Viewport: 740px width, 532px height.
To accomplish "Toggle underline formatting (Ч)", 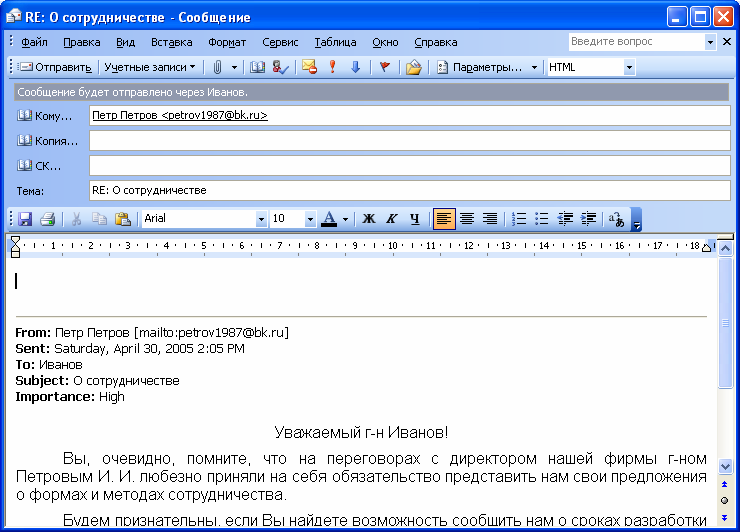I will pyautogui.click(x=415, y=219).
